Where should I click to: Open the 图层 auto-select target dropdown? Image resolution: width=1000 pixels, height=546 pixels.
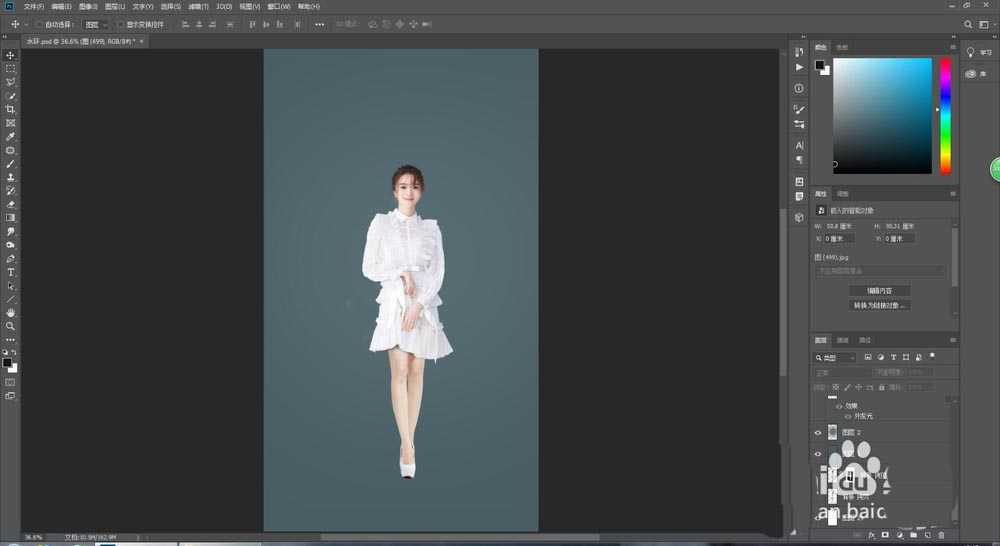click(96, 23)
